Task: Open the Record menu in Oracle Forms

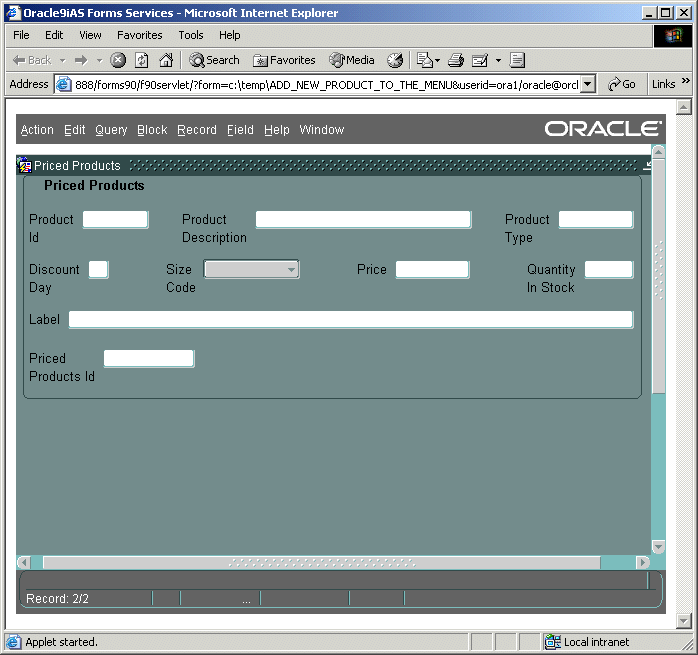Action: (x=197, y=130)
